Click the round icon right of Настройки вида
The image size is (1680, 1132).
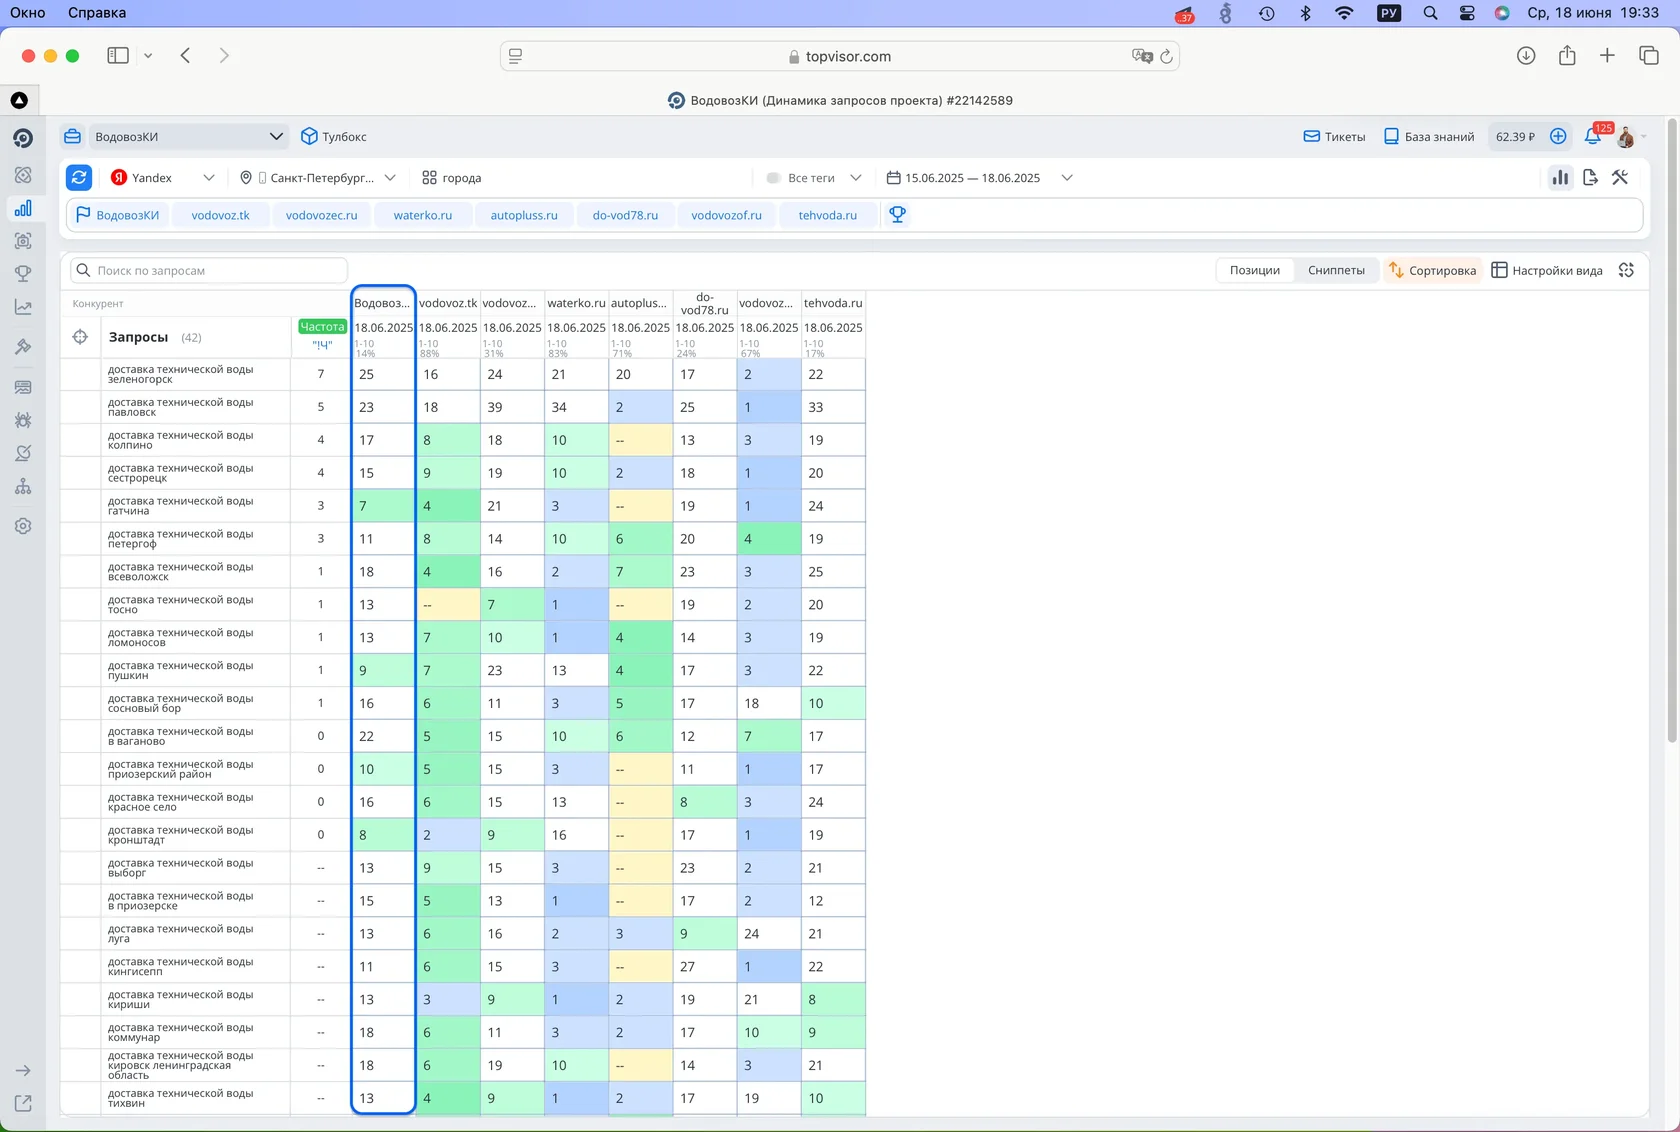click(x=1627, y=270)
